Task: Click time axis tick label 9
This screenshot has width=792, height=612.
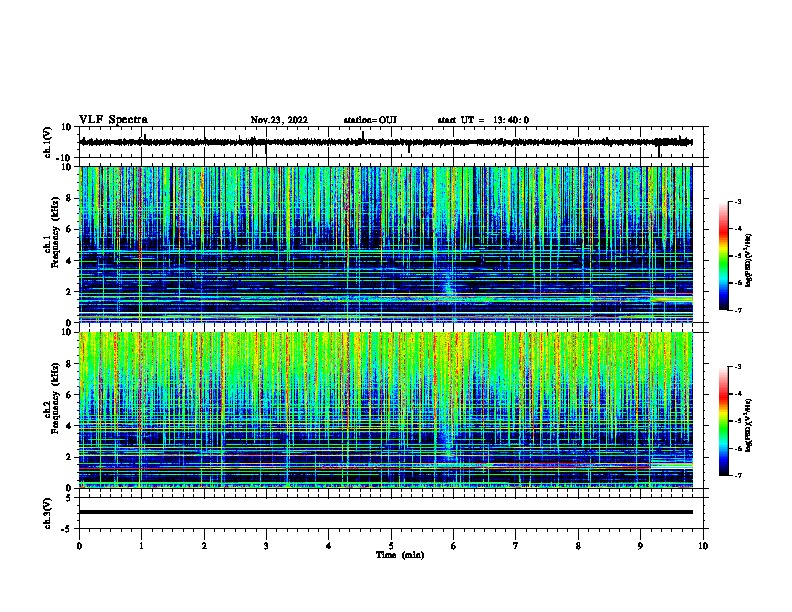Action: (640, 546)
